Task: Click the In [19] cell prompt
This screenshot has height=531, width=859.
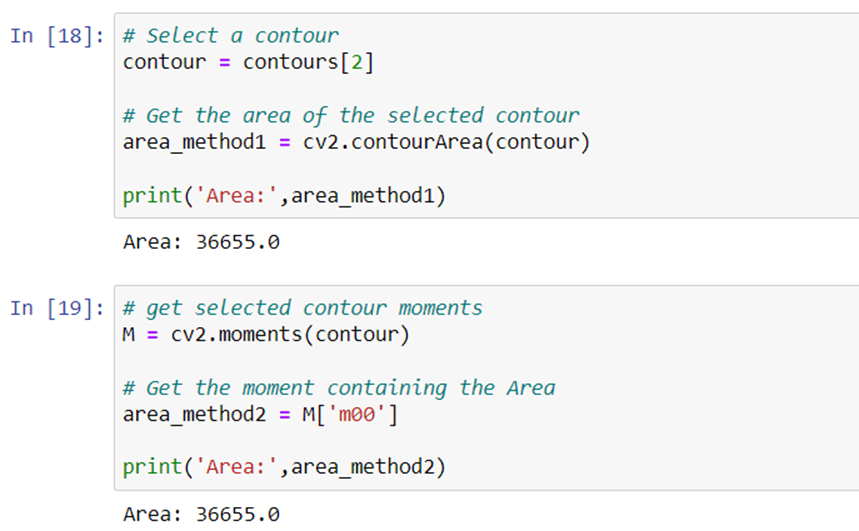Action: 57,308
